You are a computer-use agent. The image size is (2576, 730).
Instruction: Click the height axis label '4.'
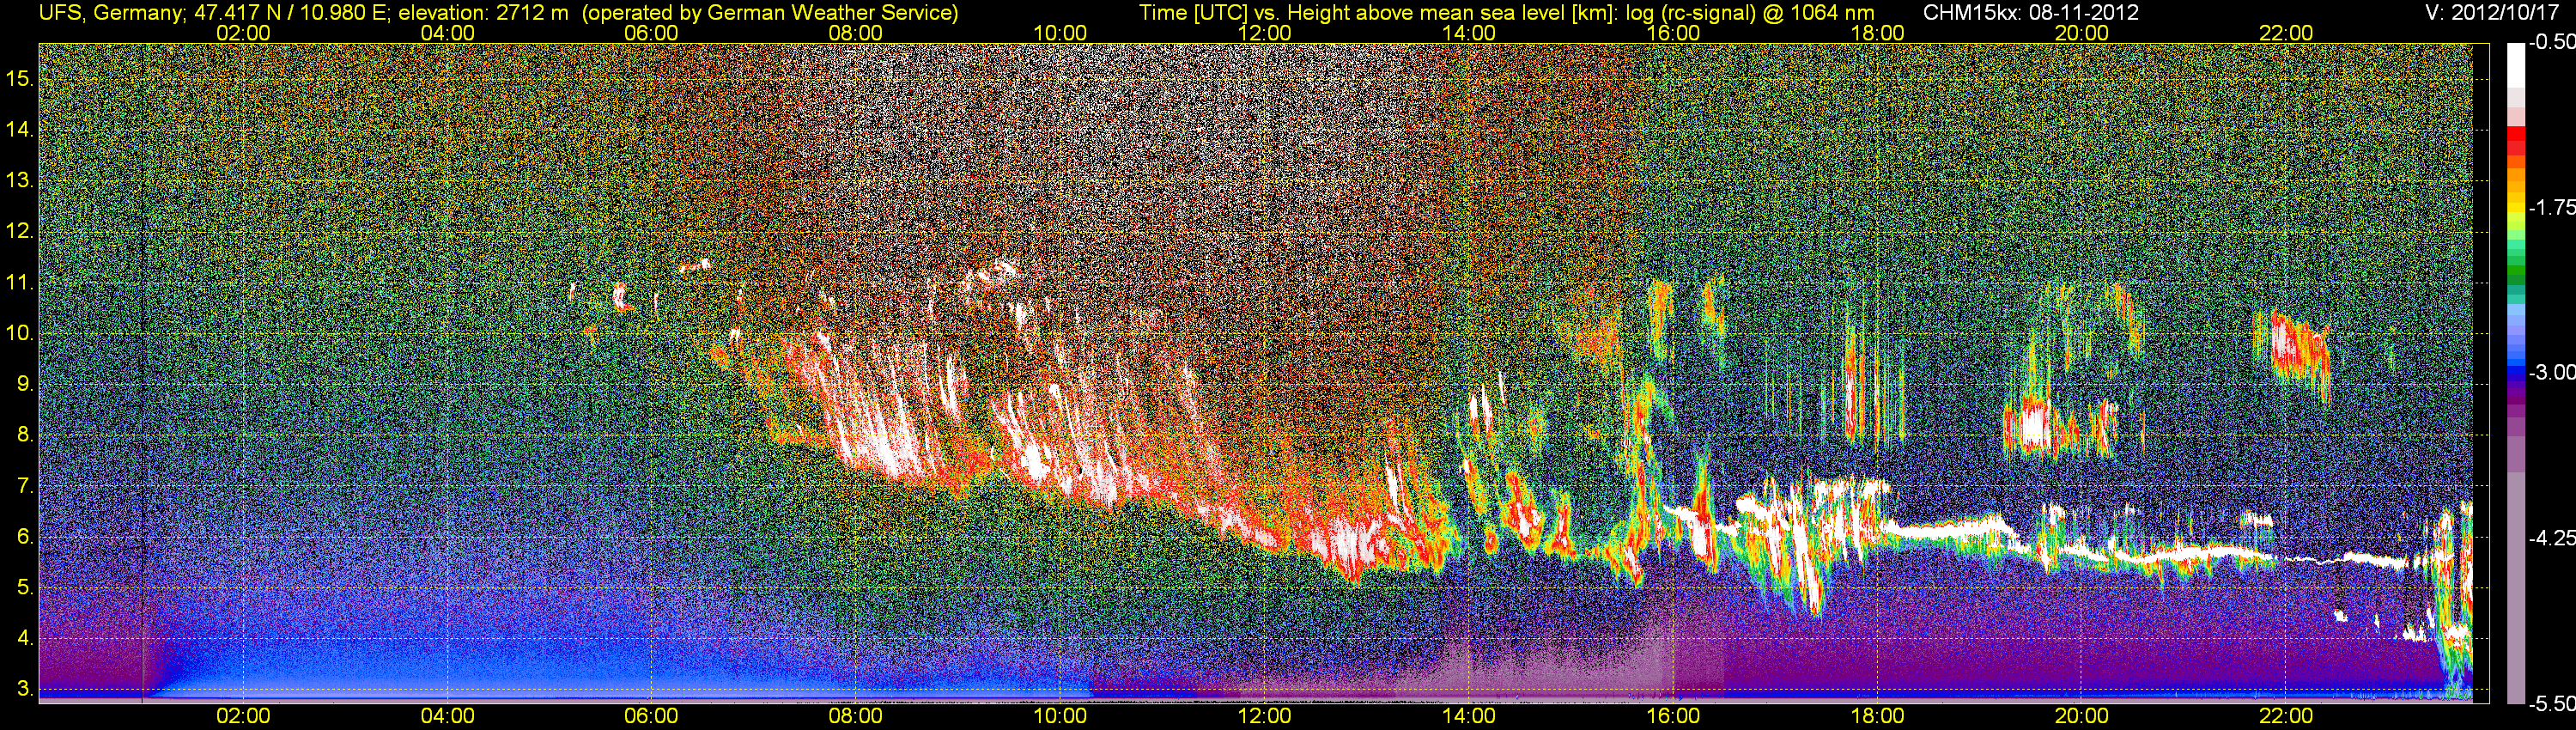coord(25,638)
